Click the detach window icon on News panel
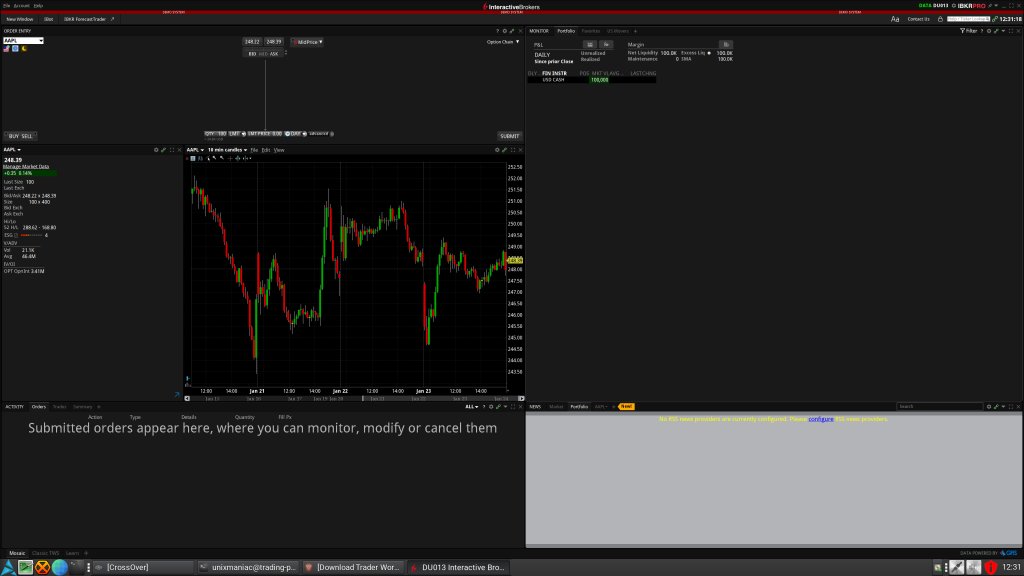Screen dimensions: 1024x576 (1011, 406)
